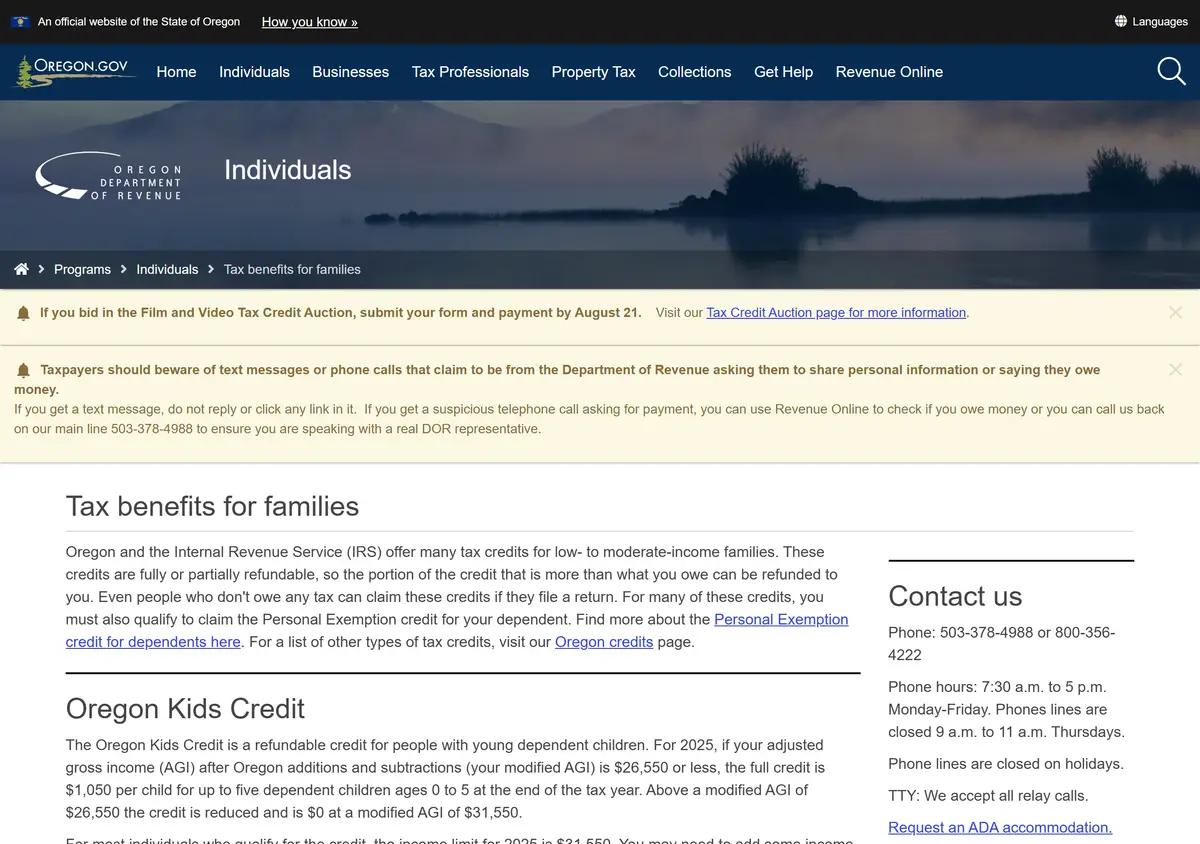Viewport: 1200px width, 844px height.
Task: Click the 'Contact us' heading
Action: tap(955, 597)
